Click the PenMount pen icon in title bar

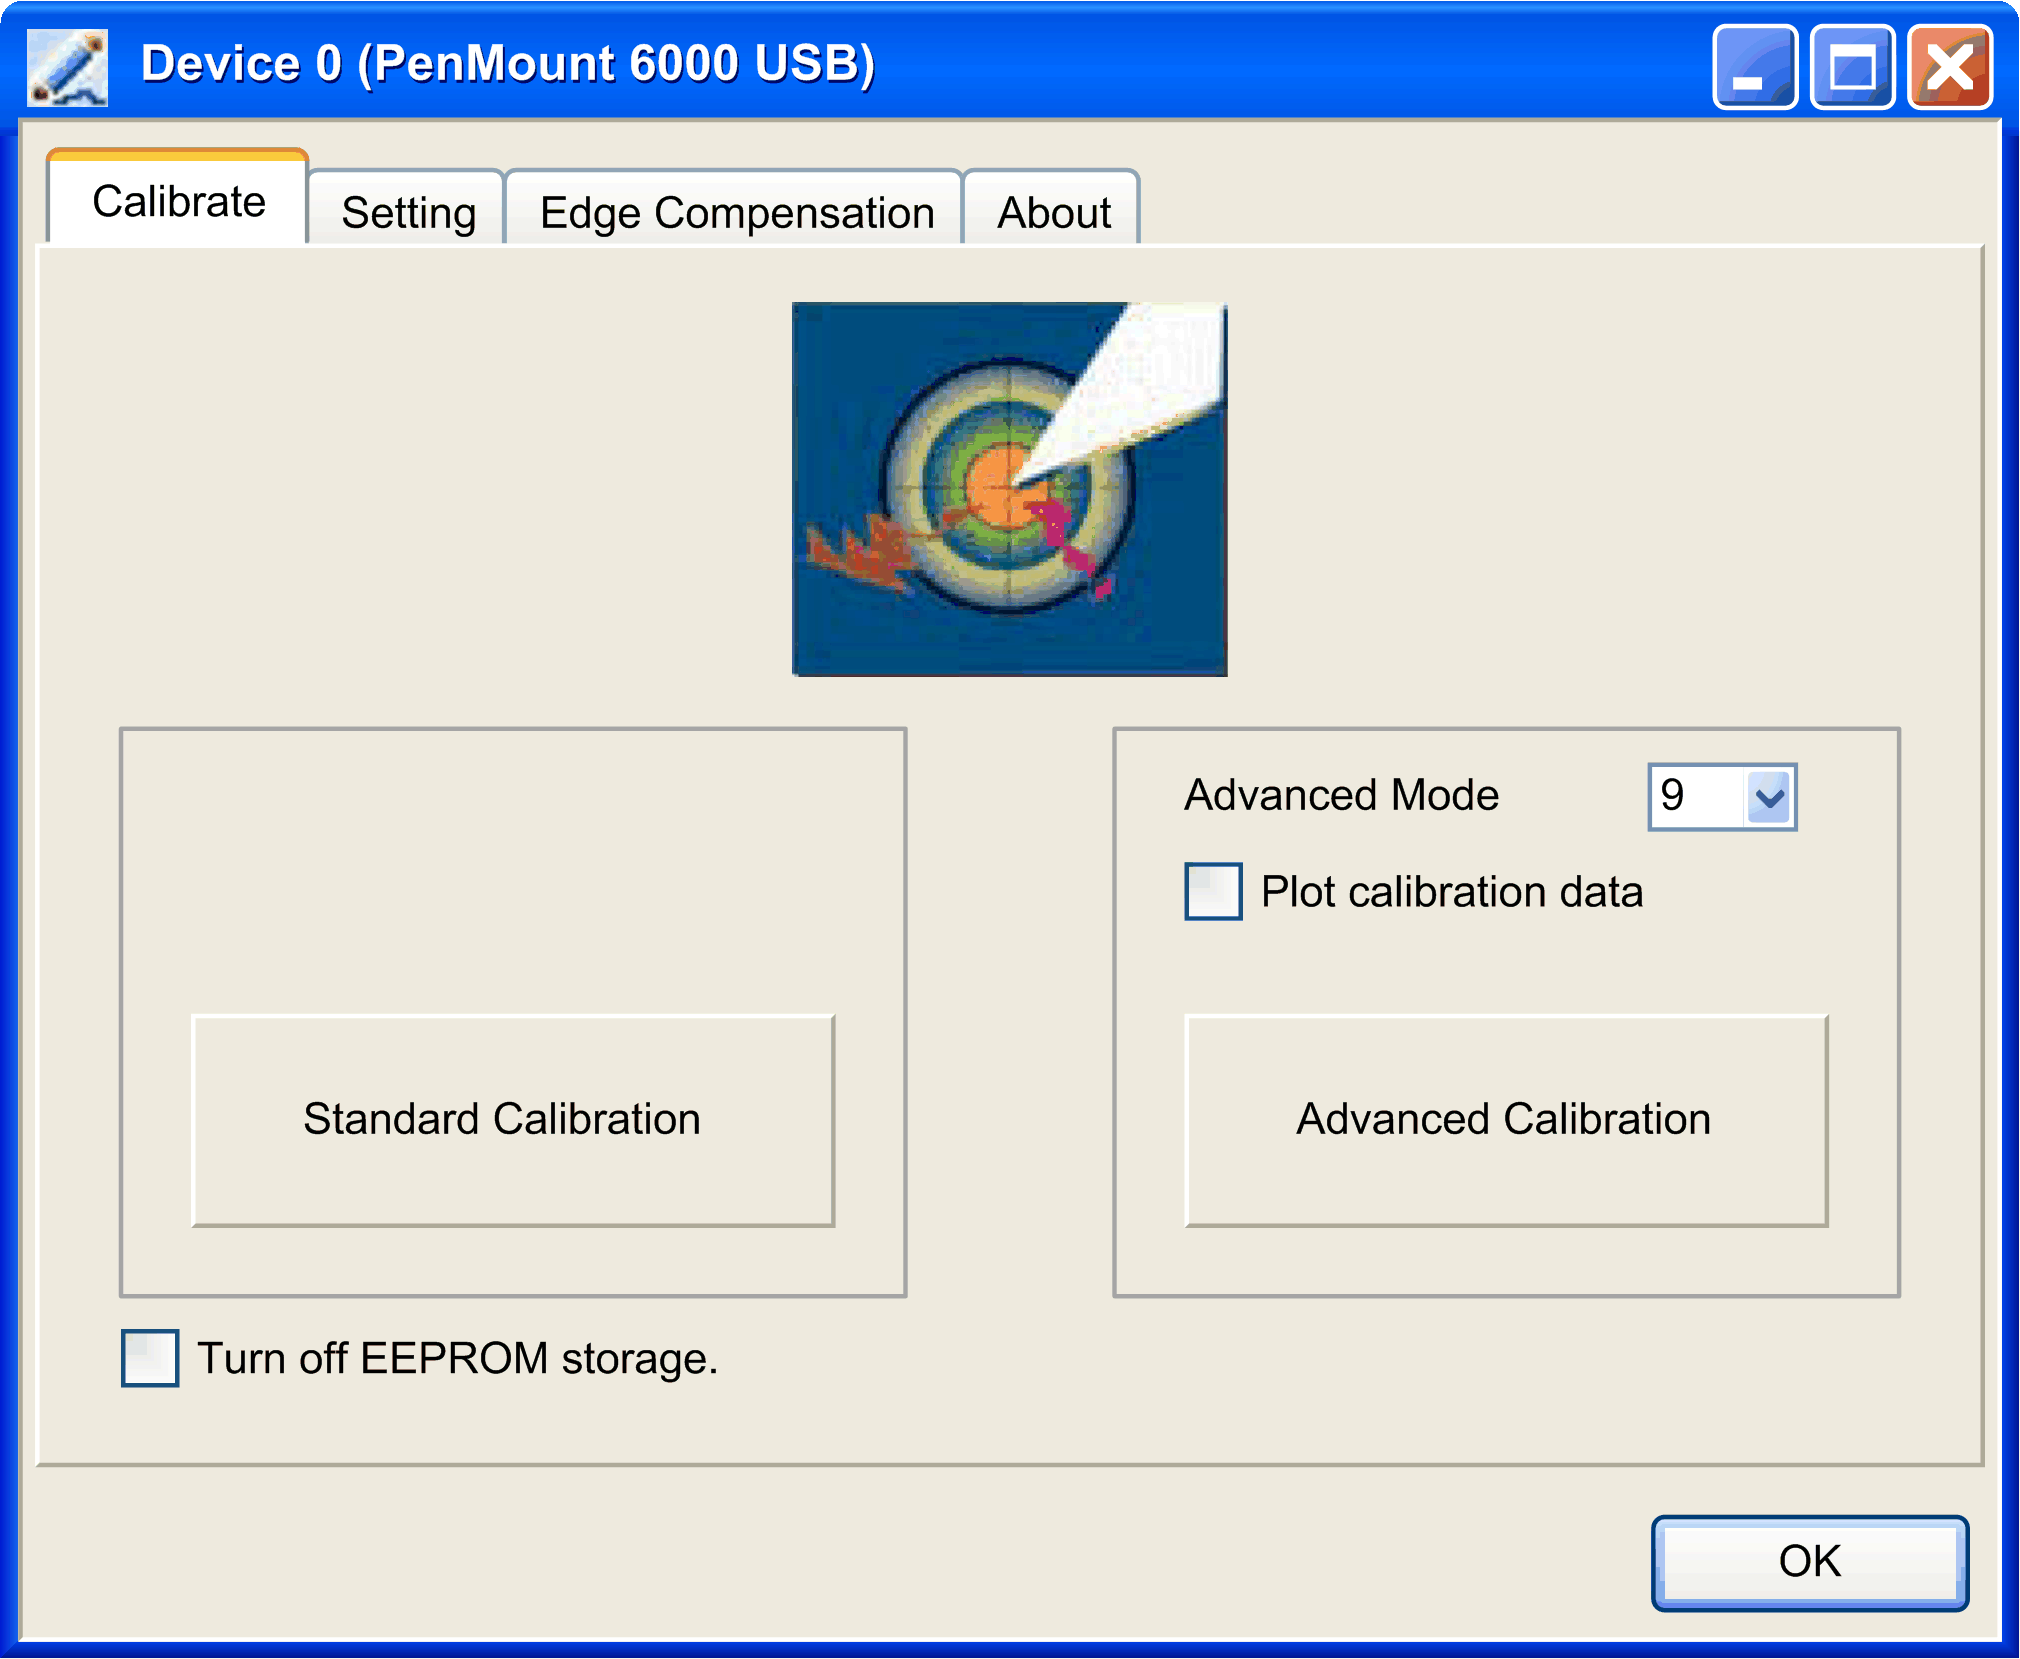tap(67, 66)
